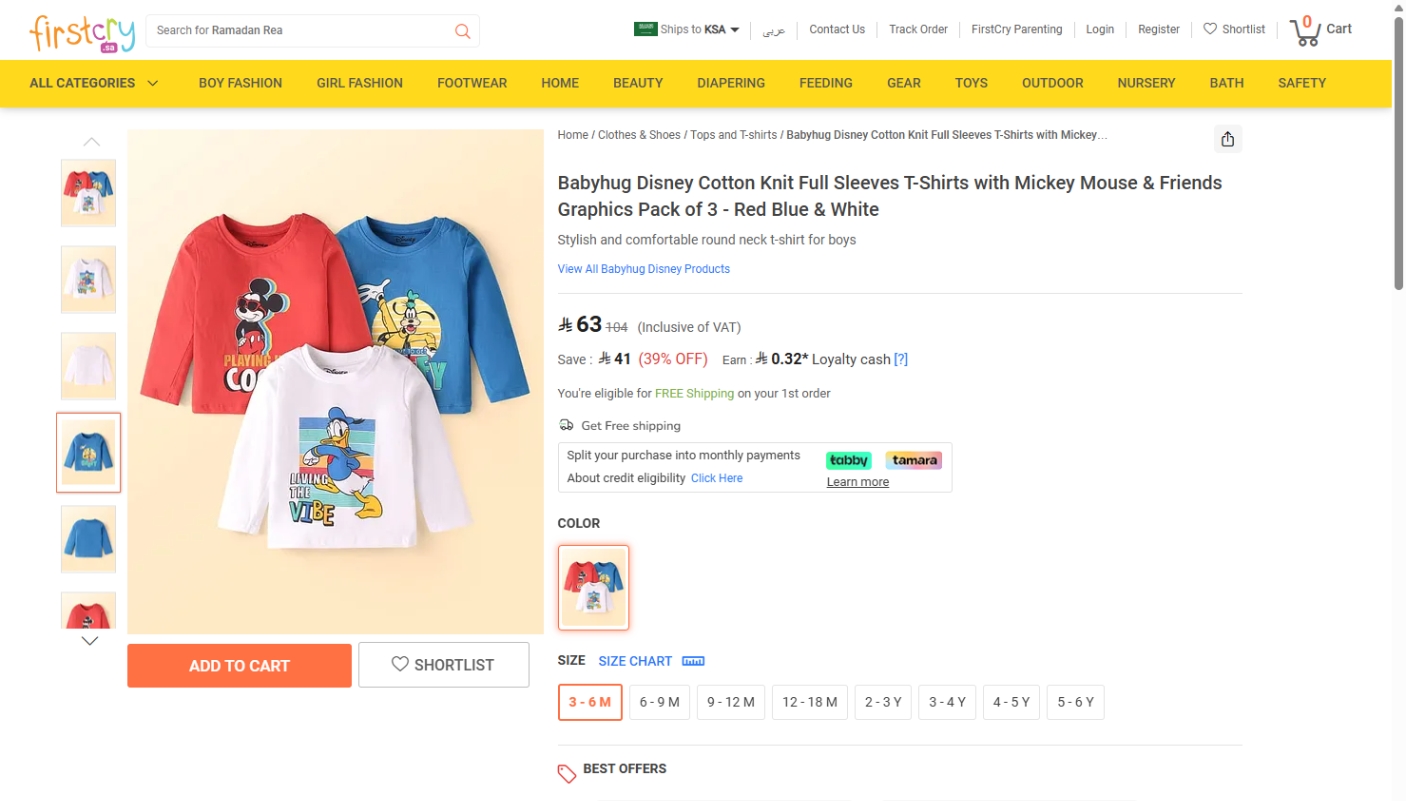Select the 6-9 M size option

point(659,702)
